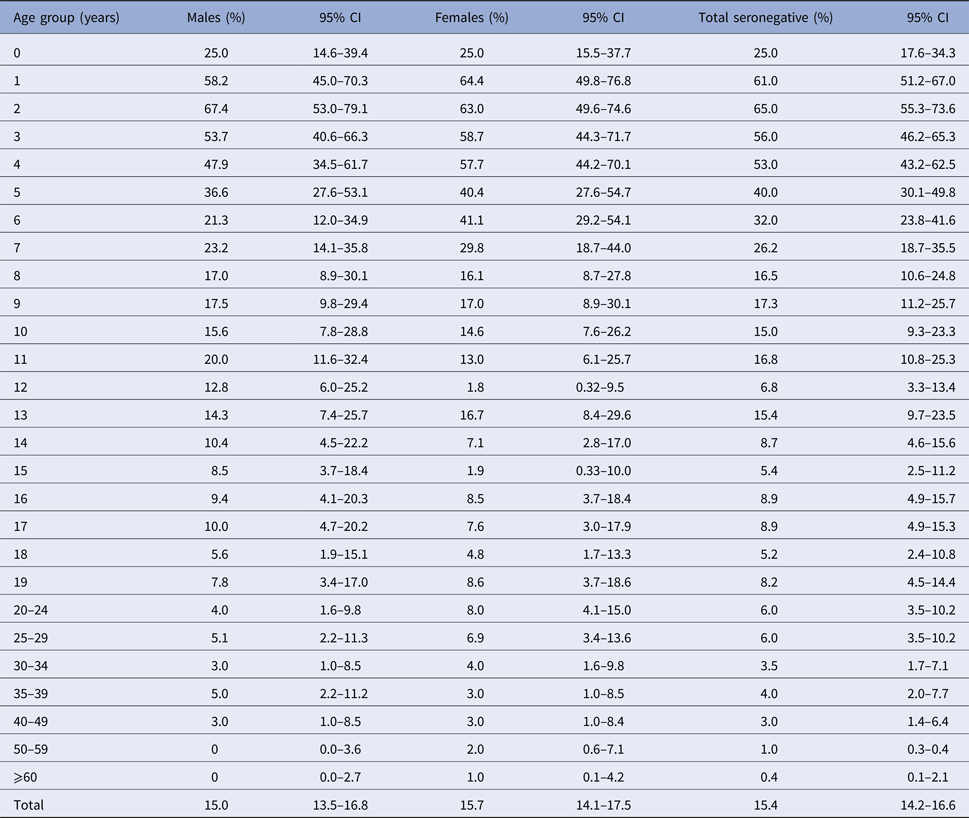Click the "Age group (years)" column header

pyautogui.click(x=67, y=19)
